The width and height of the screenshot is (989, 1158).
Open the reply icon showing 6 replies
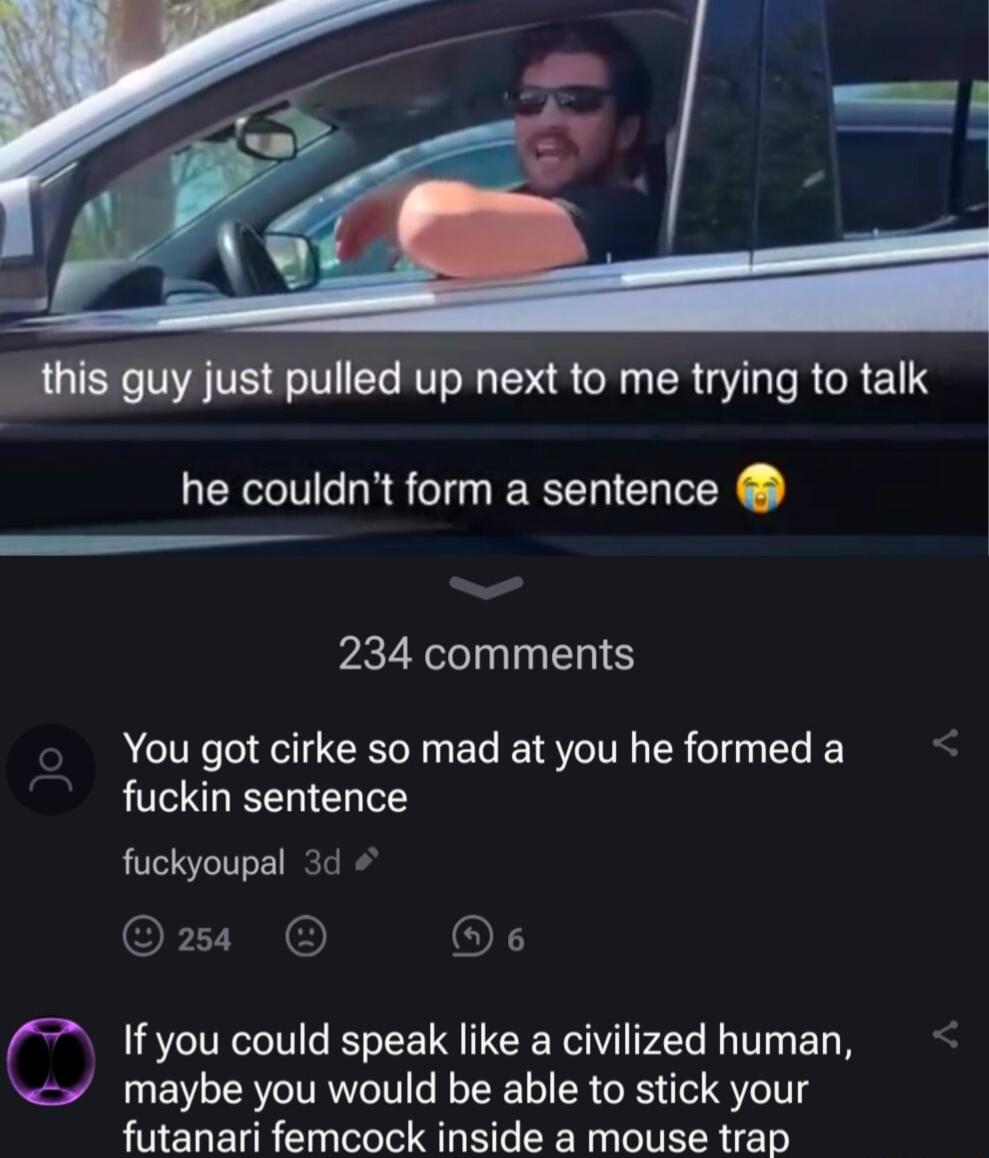(472, 936)
